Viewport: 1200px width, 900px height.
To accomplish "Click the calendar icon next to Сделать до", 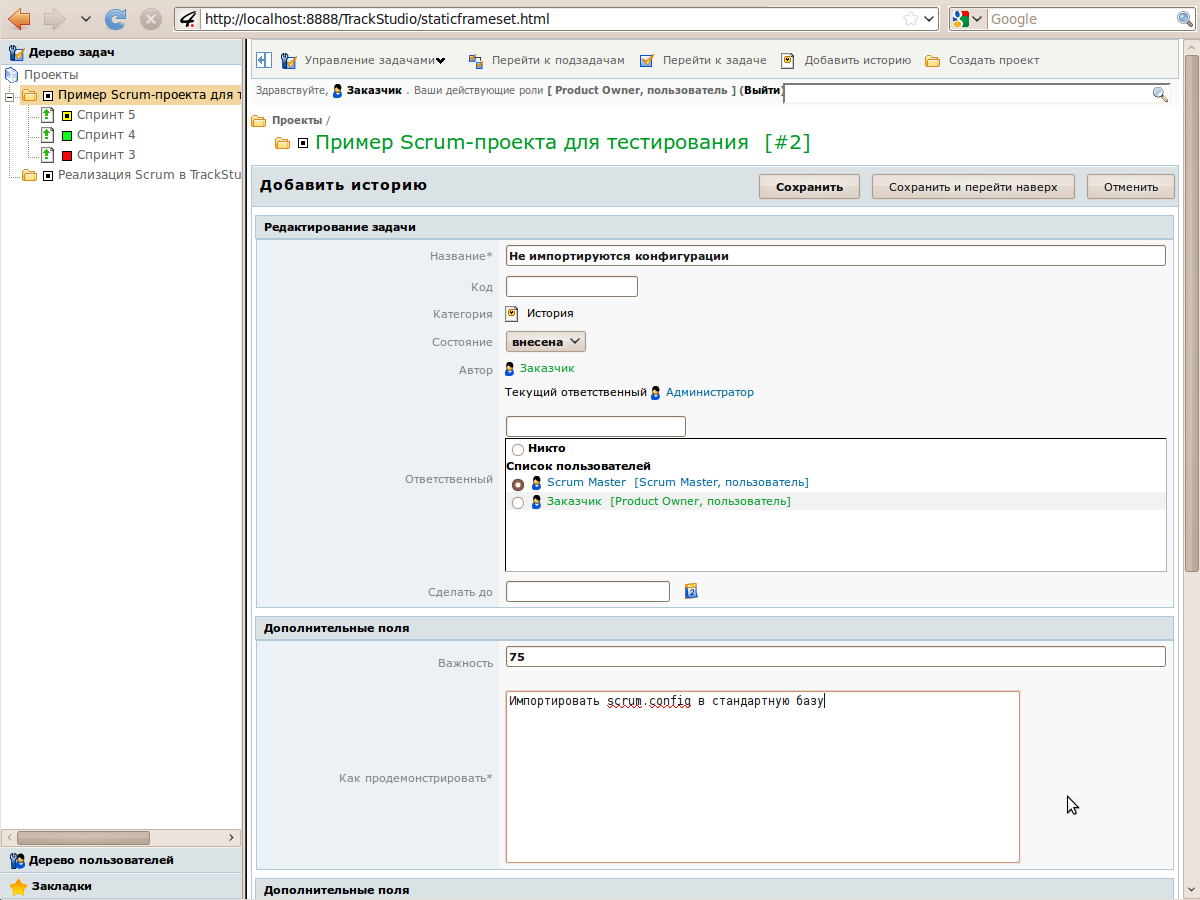I will click(x=690, y=591).
